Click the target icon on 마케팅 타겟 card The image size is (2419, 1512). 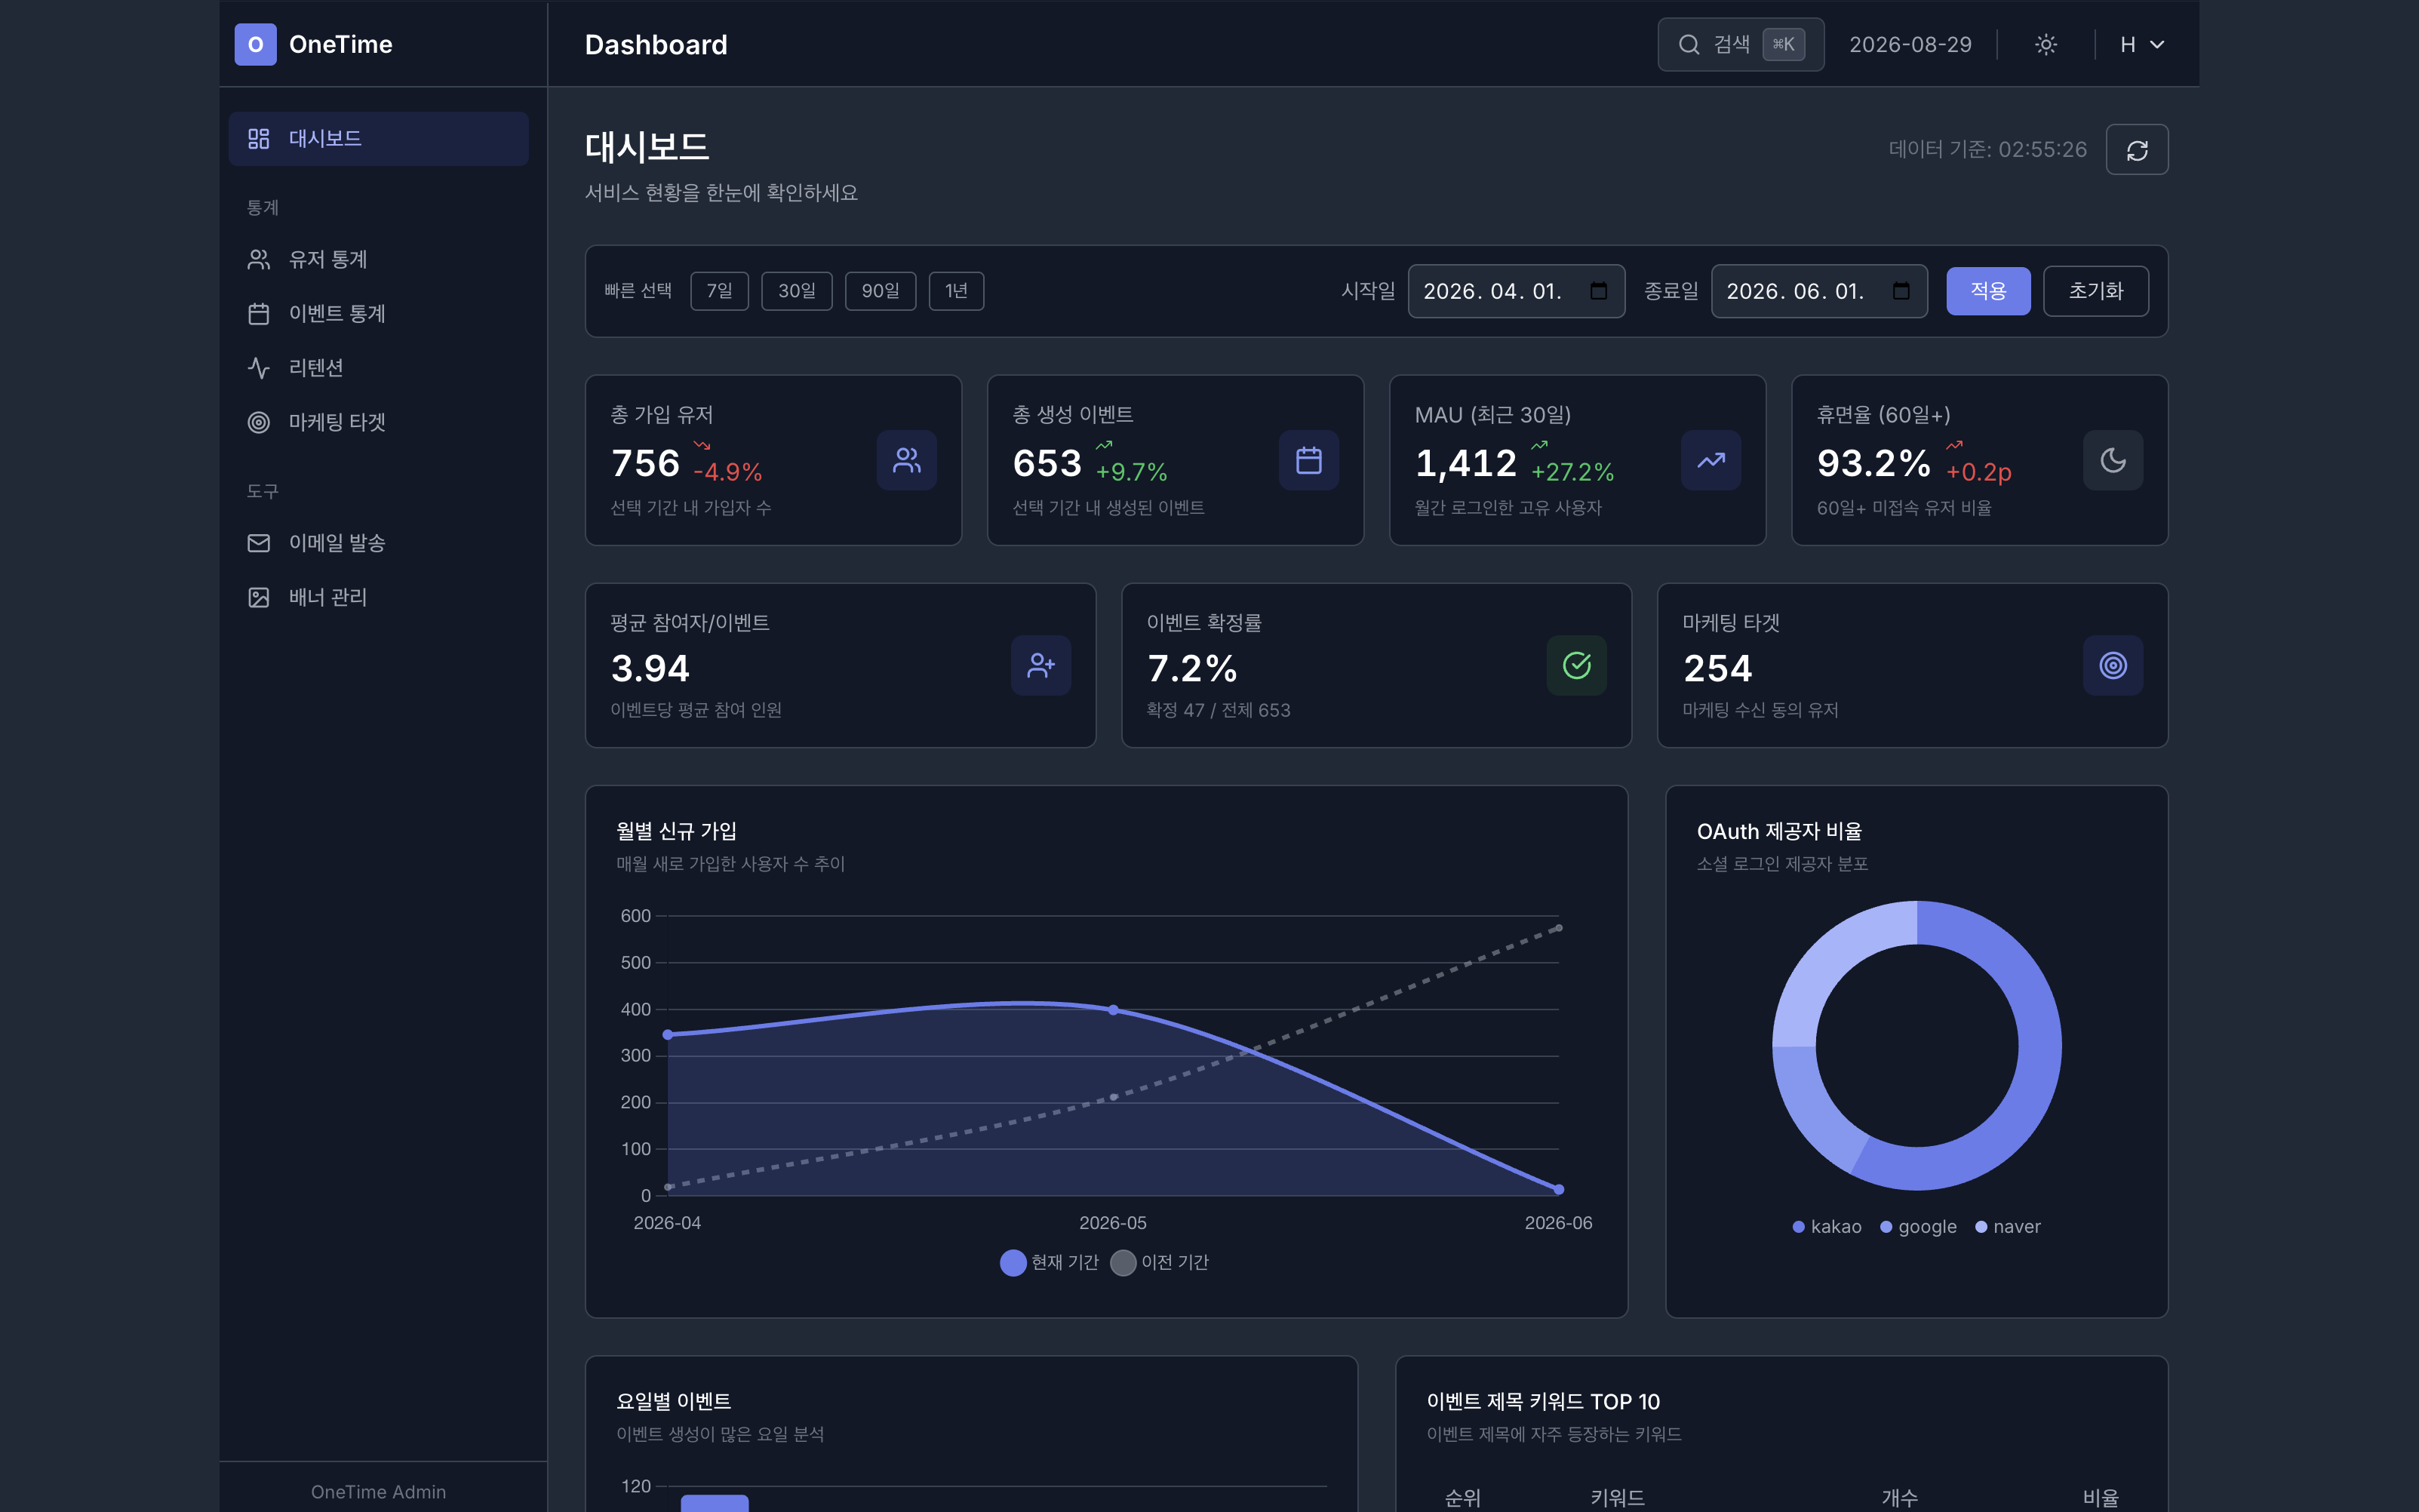tap(2113, 666)
